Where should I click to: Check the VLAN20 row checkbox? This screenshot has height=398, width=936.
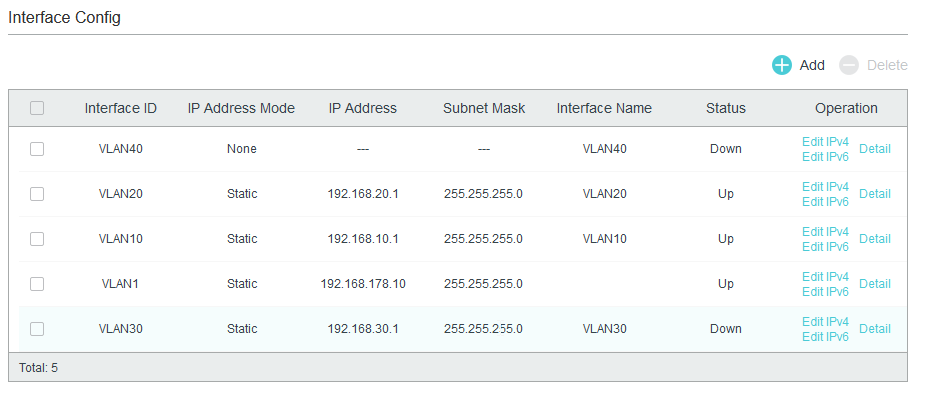(37, 194)
